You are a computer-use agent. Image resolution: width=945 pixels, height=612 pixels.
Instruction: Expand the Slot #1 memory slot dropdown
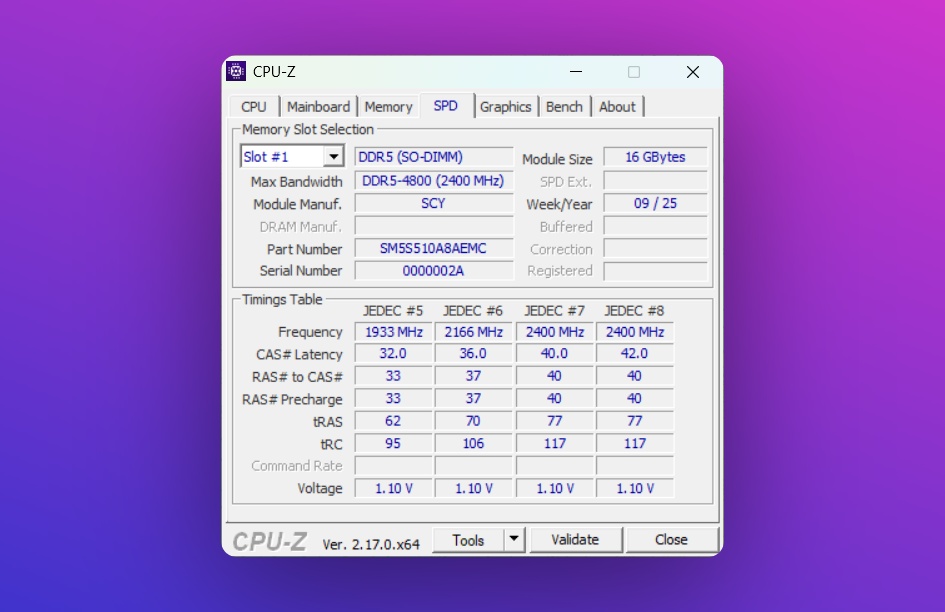333,157
